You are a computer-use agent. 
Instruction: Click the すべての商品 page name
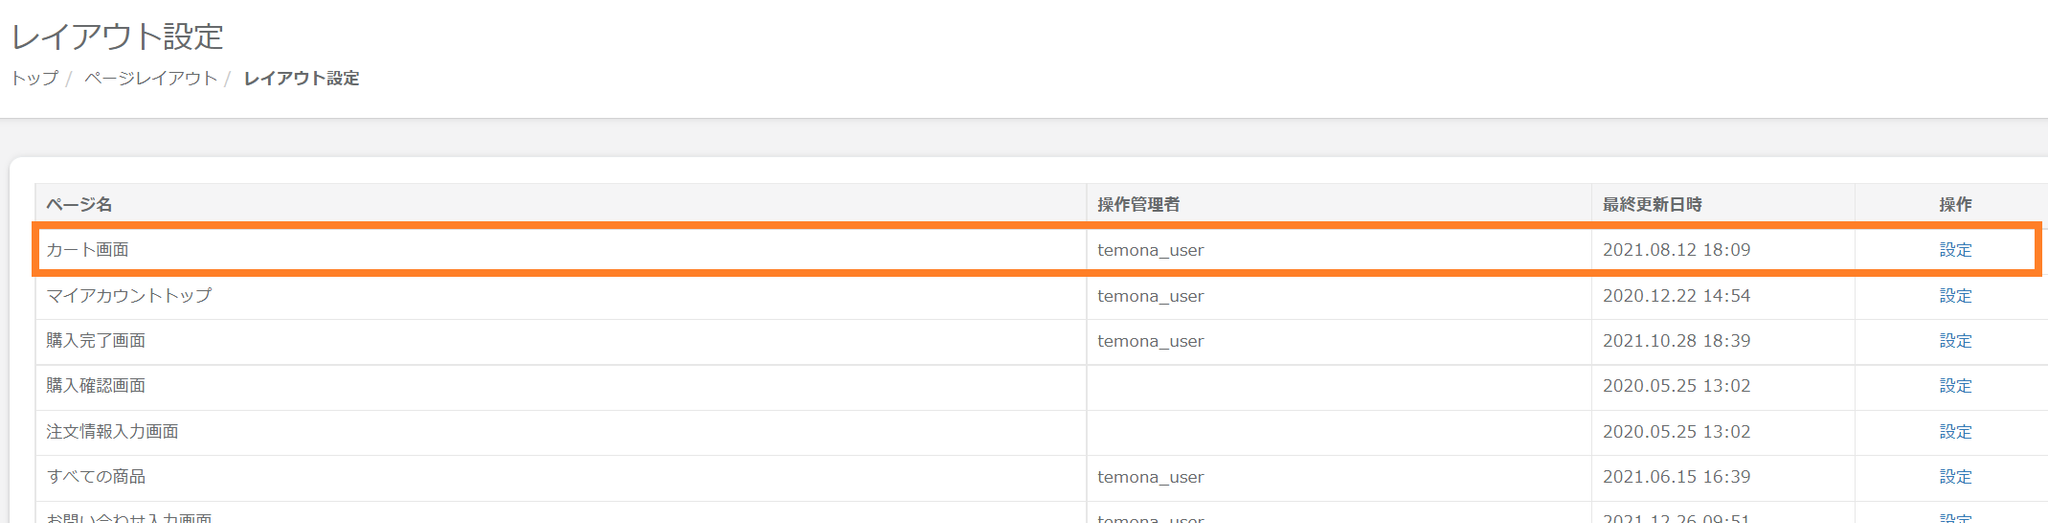point(96,477)
